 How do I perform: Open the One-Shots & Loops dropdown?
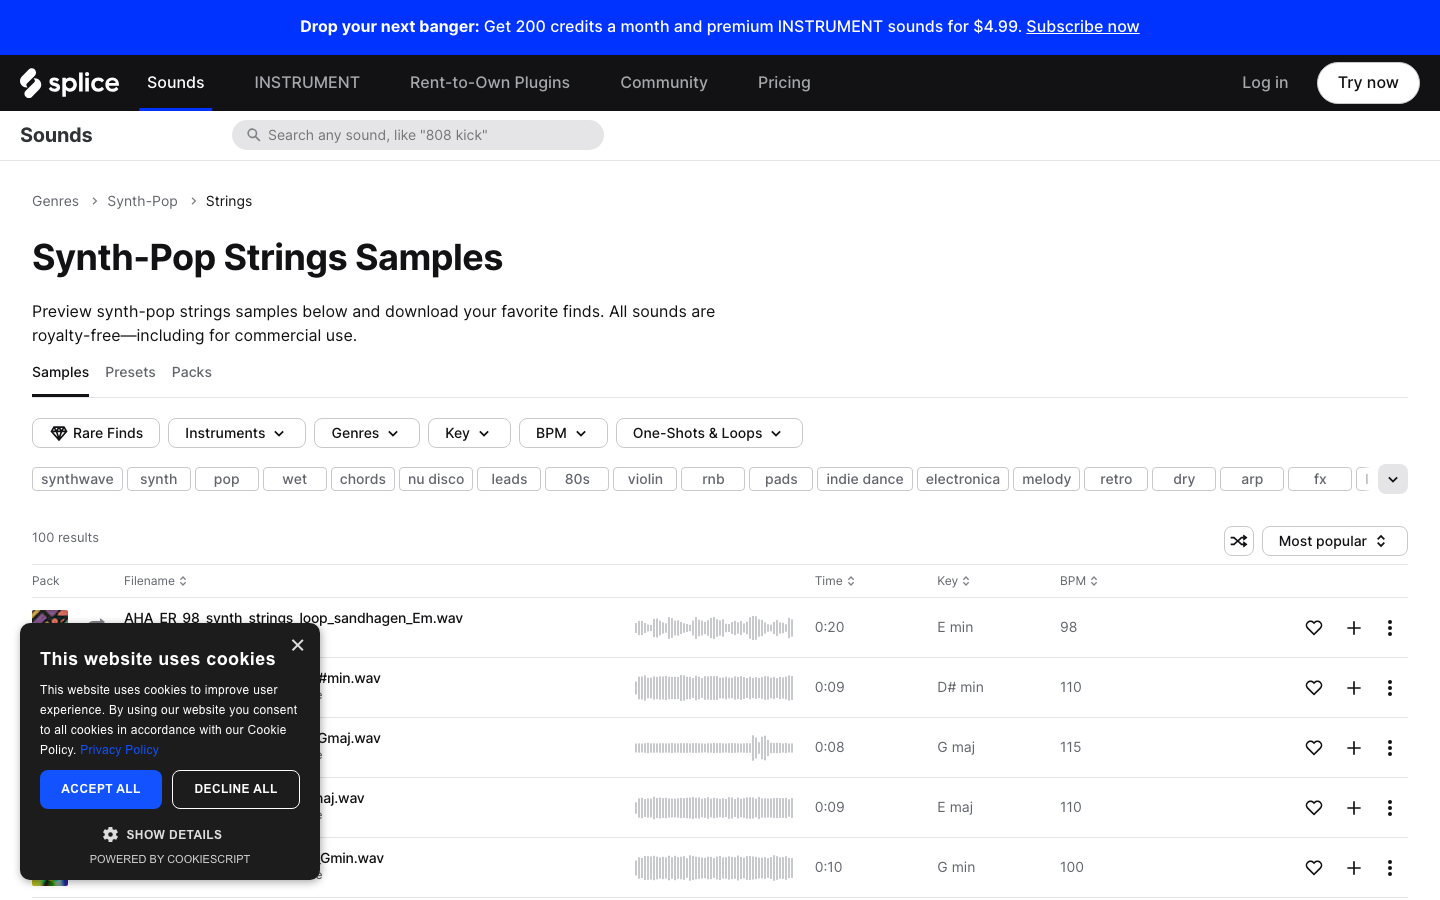[709, 433]
